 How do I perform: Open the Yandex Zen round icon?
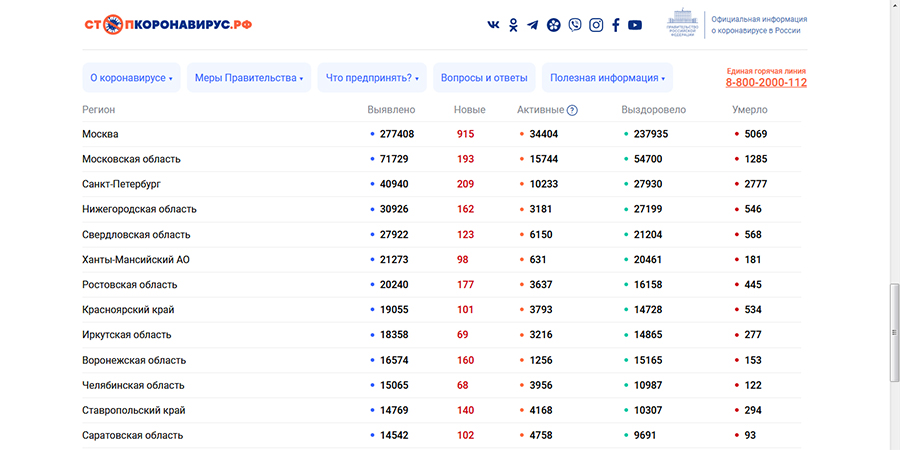pyautogui.click(x=553, y=25)
